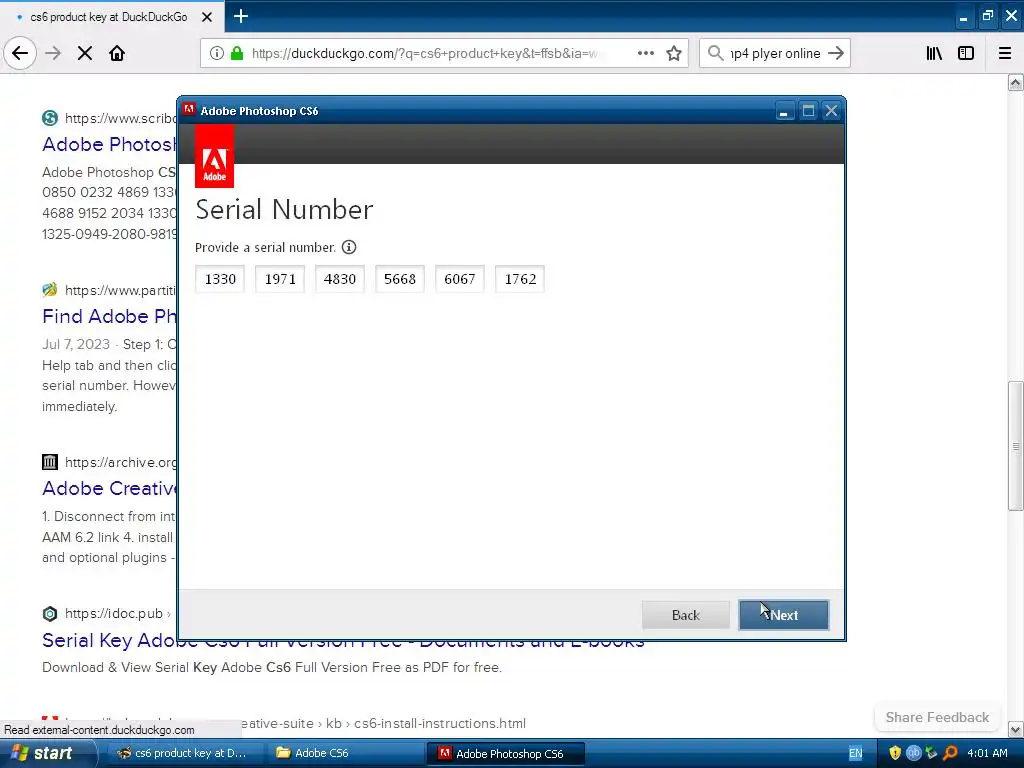1024x768 pixels.
Task: Click the security shield tray icon
Action: [x=895, y=753]
